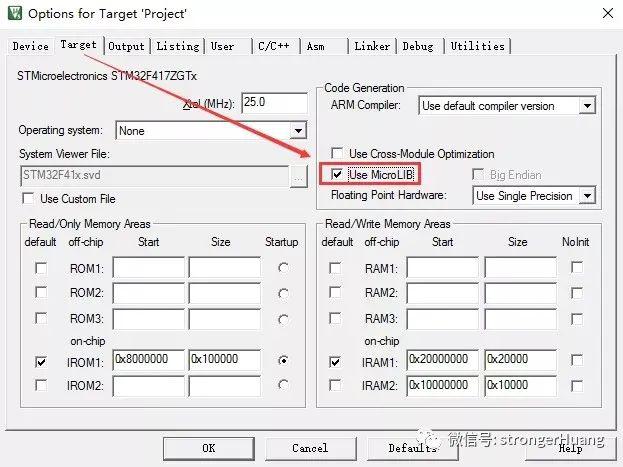Switch to the Asm tab
623x467 pixels.
pyautogui.click(x=324, y=46)
